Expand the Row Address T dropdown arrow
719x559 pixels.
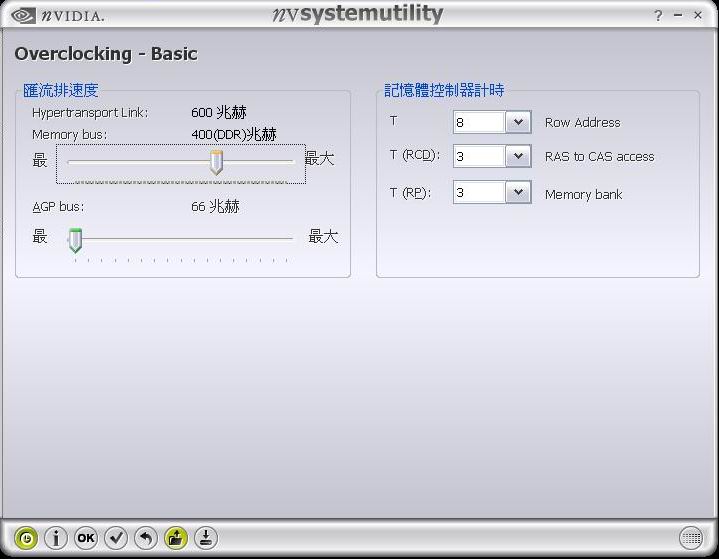518,122
